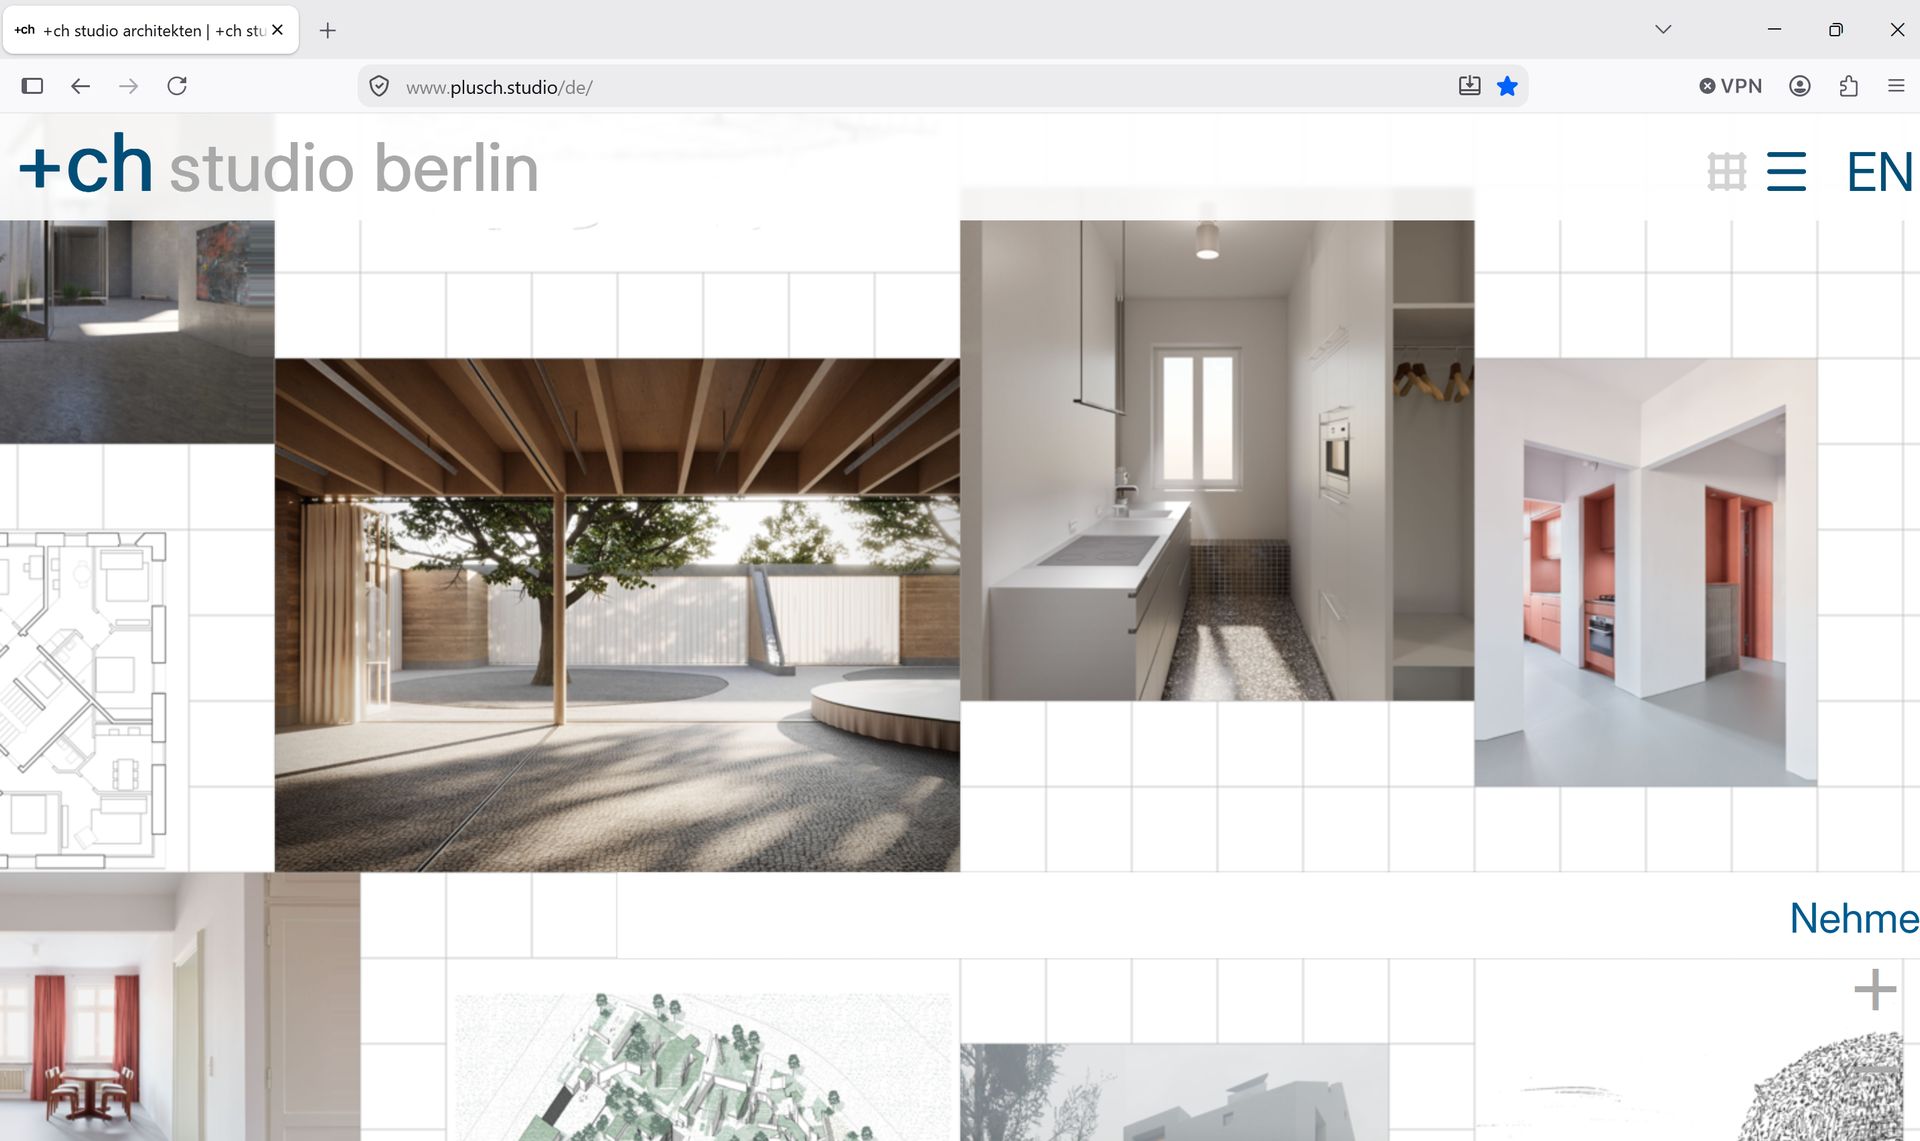Open the green axonometric site plan
This screenshot has height=1141, width=1920.
click(704, 1067)
